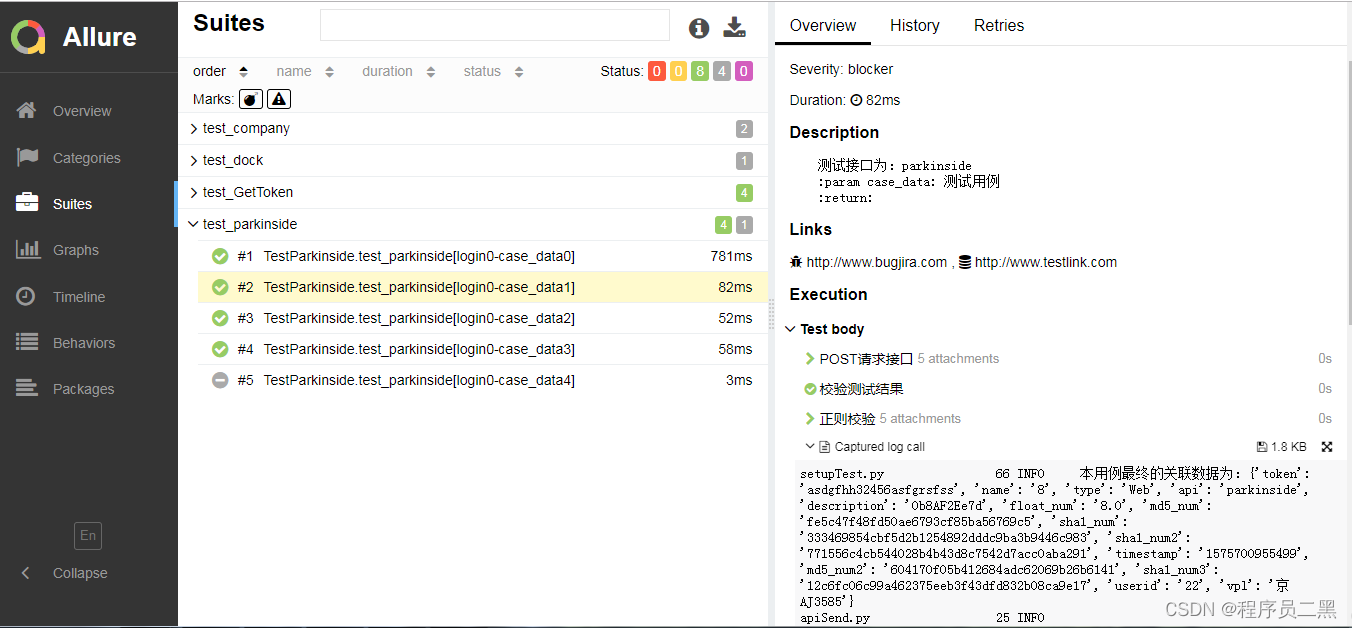Viewport: 1352px width, 628px height.
Task: Click the collapse arrow icon
Action: point(26,573)
